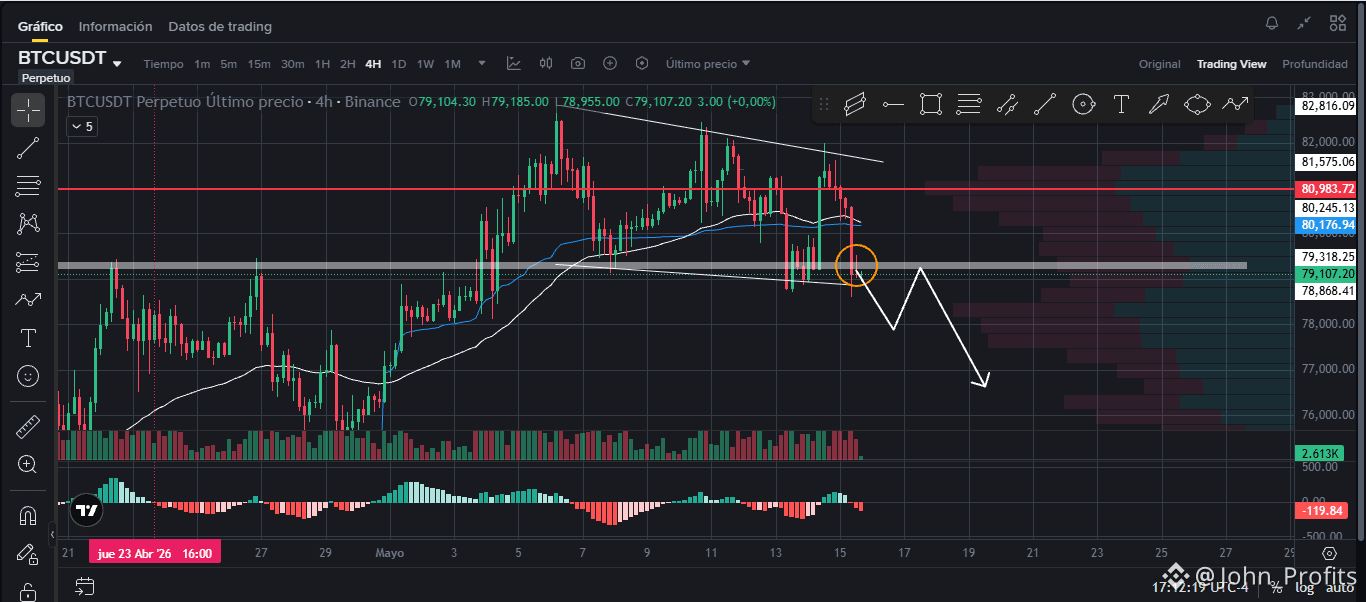This screenshot has height=602, width=1366.
Task: Select the Text tool in left sidebar
Action: [x=28, y=338]
